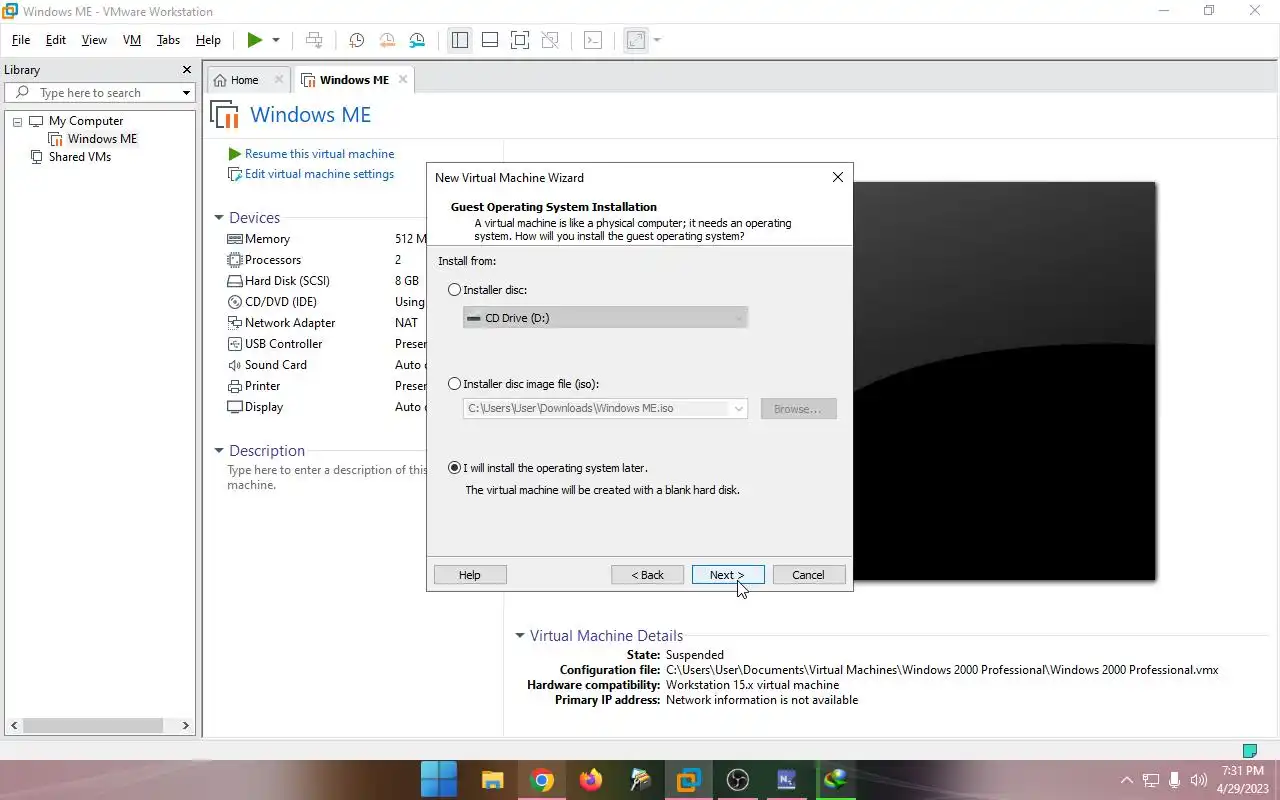Close the Library panel

click(x=186, y=70)
